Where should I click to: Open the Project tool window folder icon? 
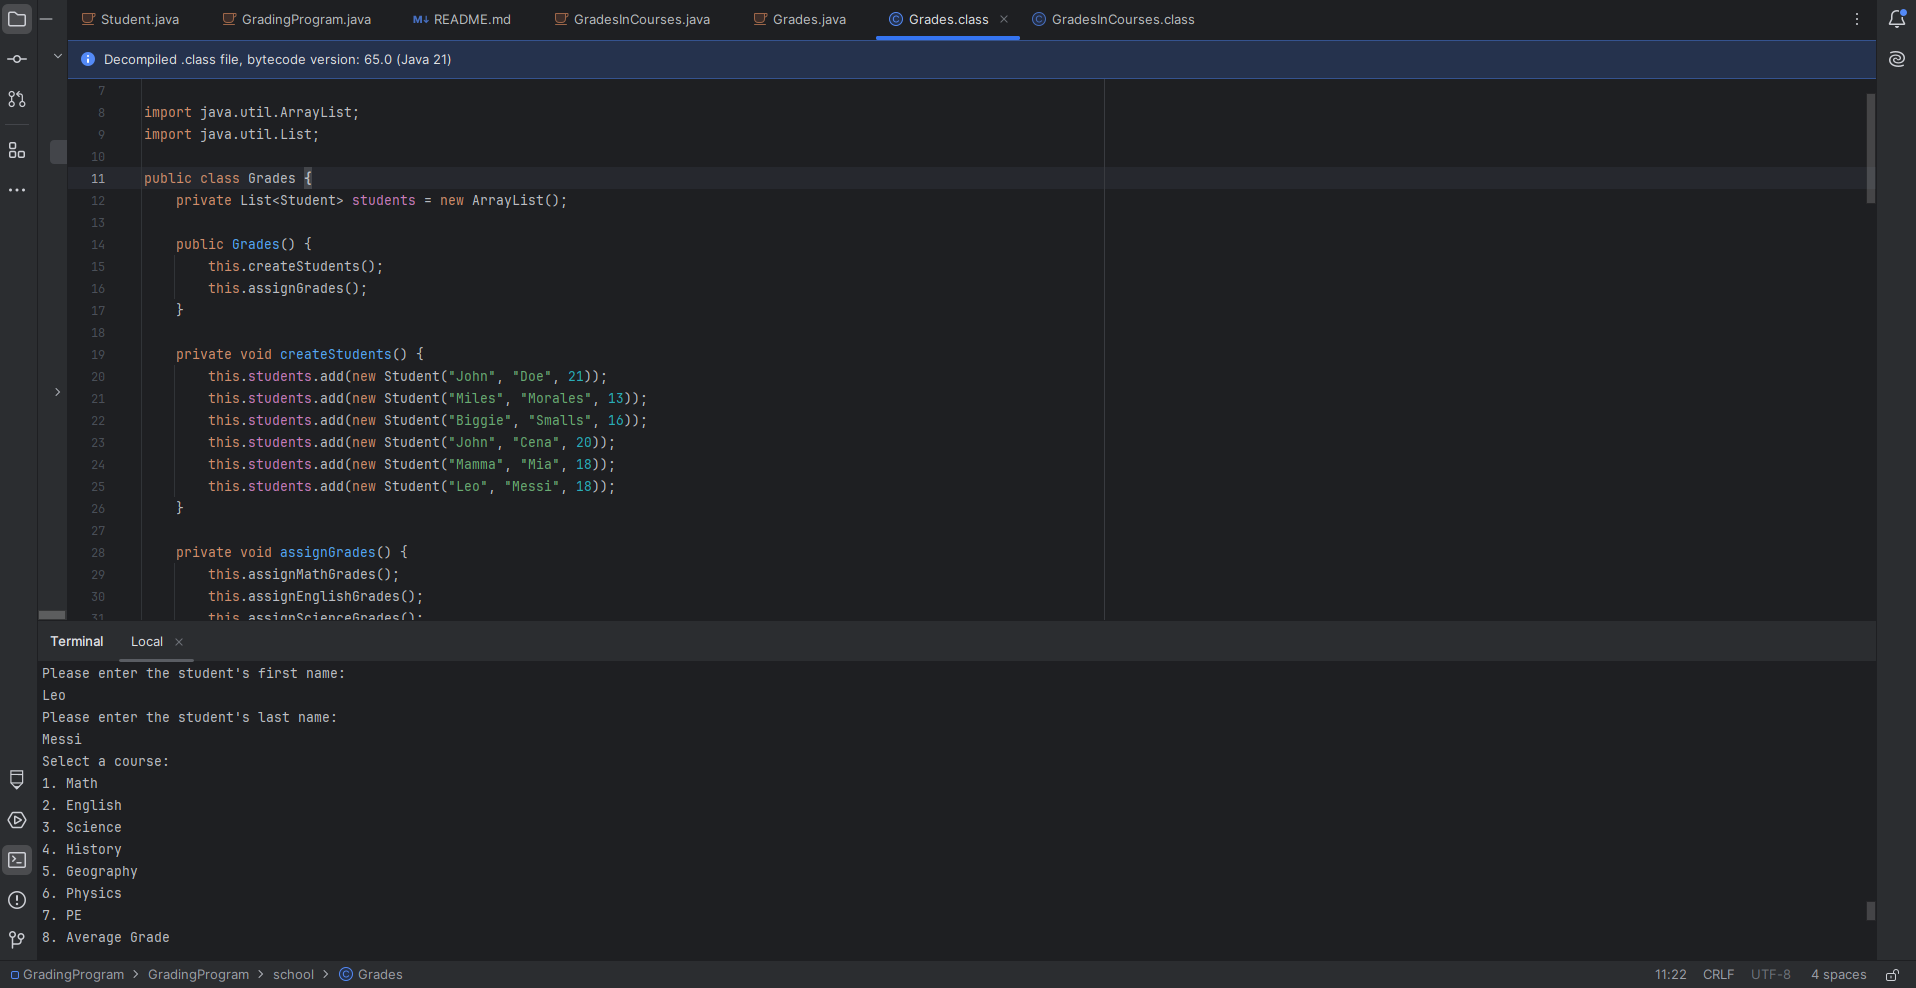[17, 19]
